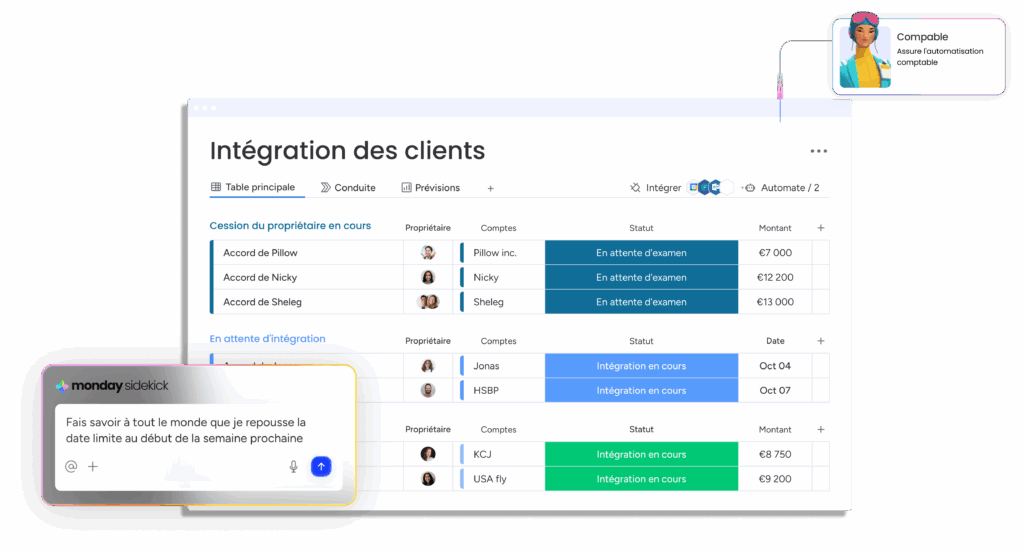The image size is (1024, 551).
Task: Send the sidekick message with arrow button
Action: pos(321,466)
